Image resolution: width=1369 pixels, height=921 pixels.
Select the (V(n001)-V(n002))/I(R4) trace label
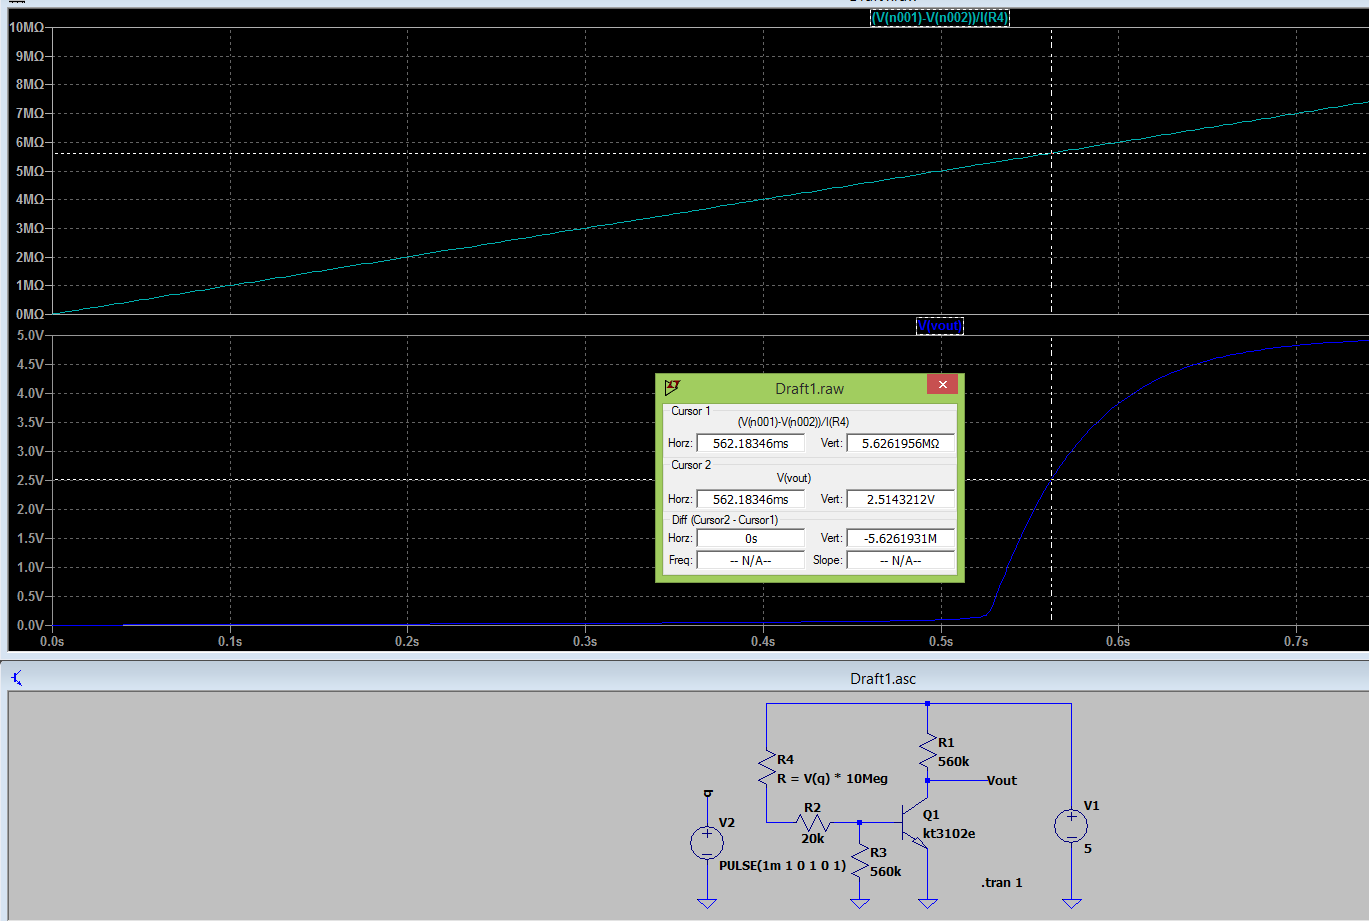(940, 18)
